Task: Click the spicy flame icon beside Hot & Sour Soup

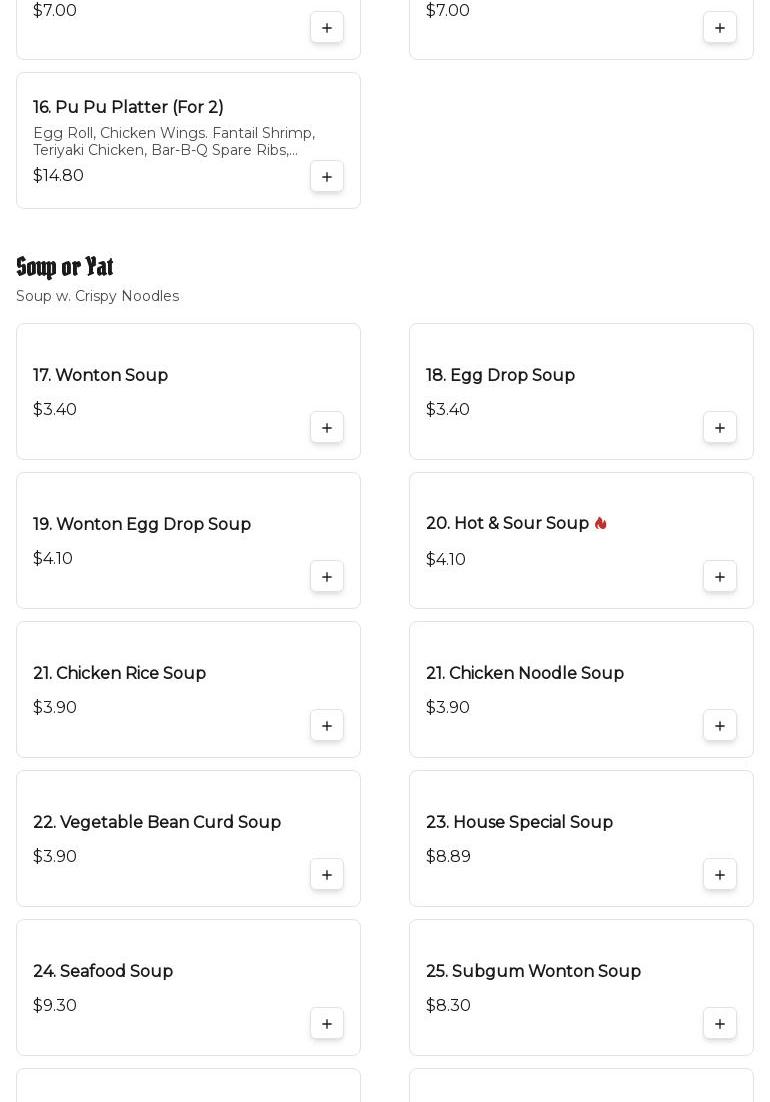Action: pyautogui.click(x=600, y=523)
